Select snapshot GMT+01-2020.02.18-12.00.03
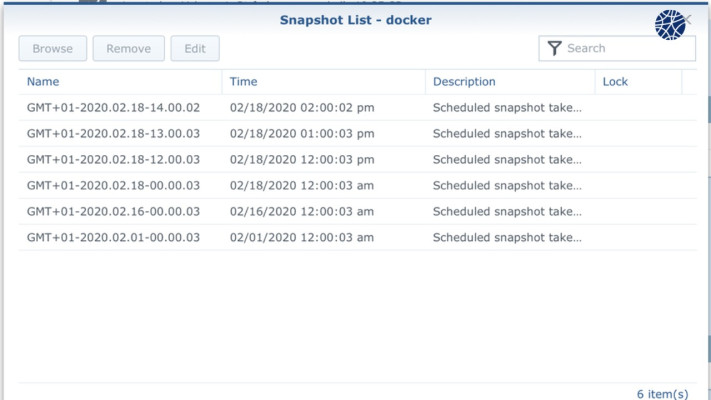This screenshot has height=400, width=711. tap(113, 160)
